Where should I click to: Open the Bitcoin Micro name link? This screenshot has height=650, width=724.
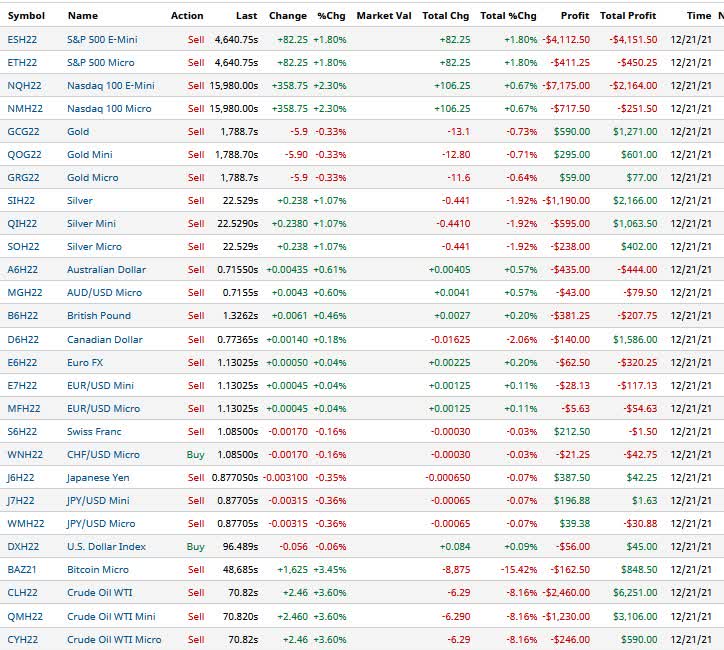coord(98,570)
